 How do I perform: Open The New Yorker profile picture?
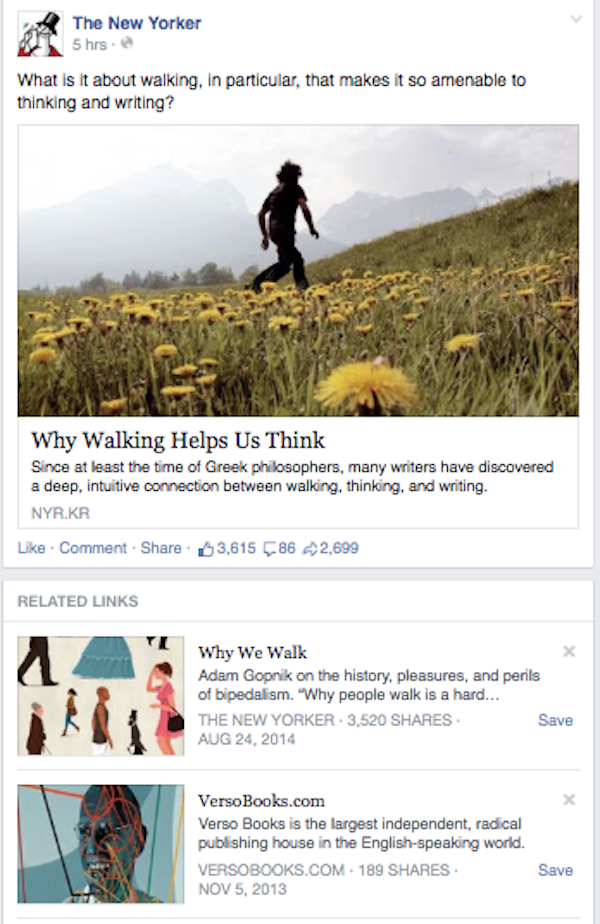(x=40, y=34)
